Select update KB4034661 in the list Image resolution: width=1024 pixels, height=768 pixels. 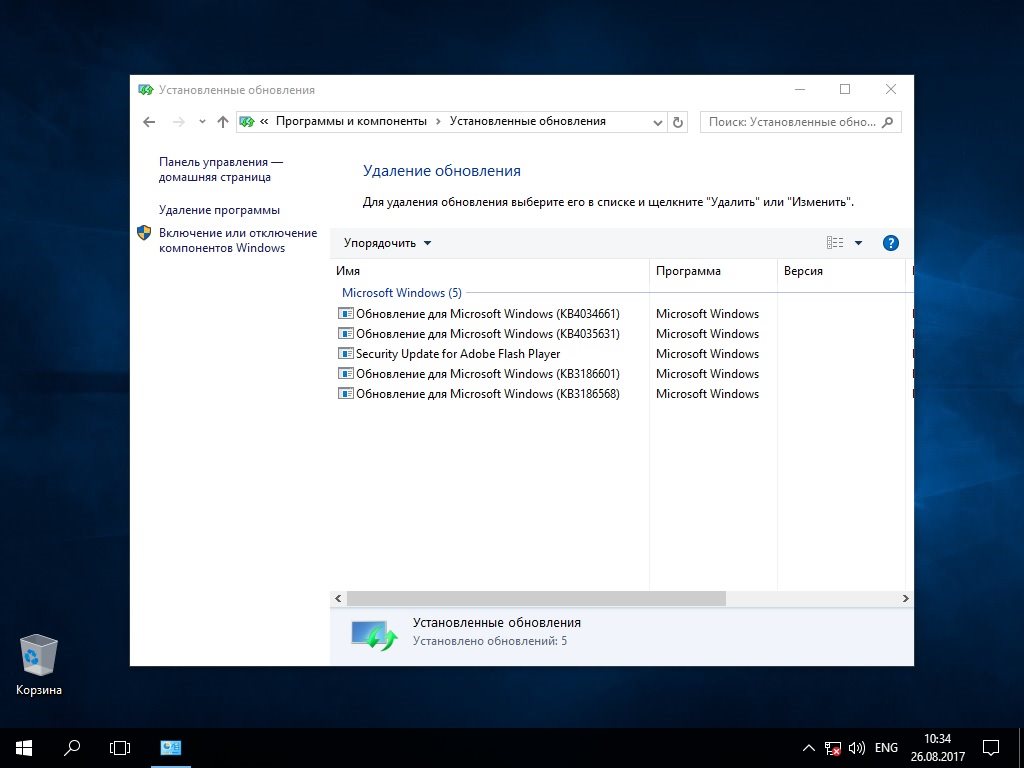coord(487,314)
